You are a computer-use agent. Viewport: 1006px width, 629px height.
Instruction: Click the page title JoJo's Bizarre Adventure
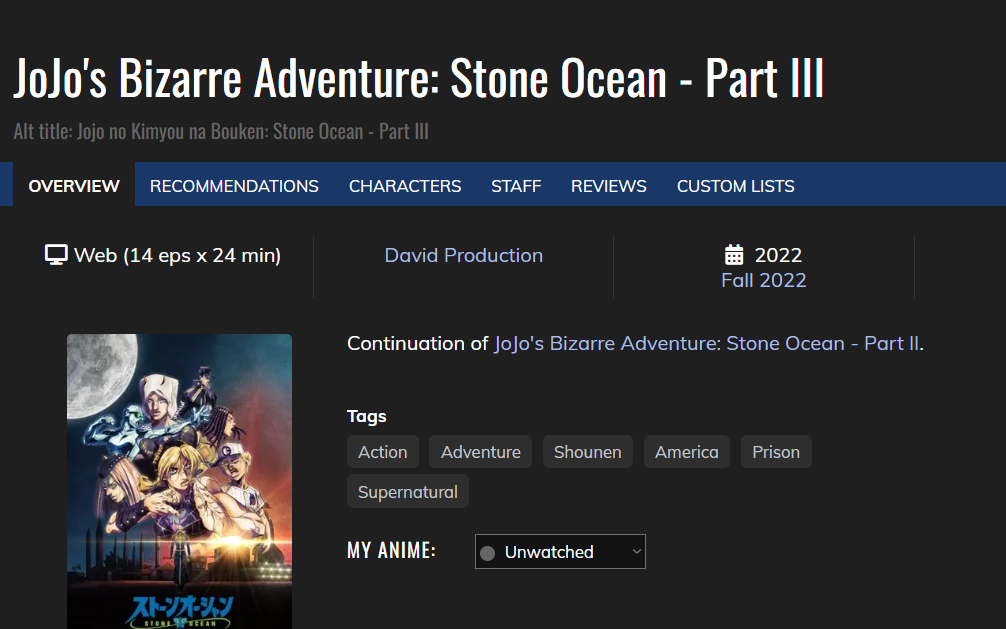(418, 78)
